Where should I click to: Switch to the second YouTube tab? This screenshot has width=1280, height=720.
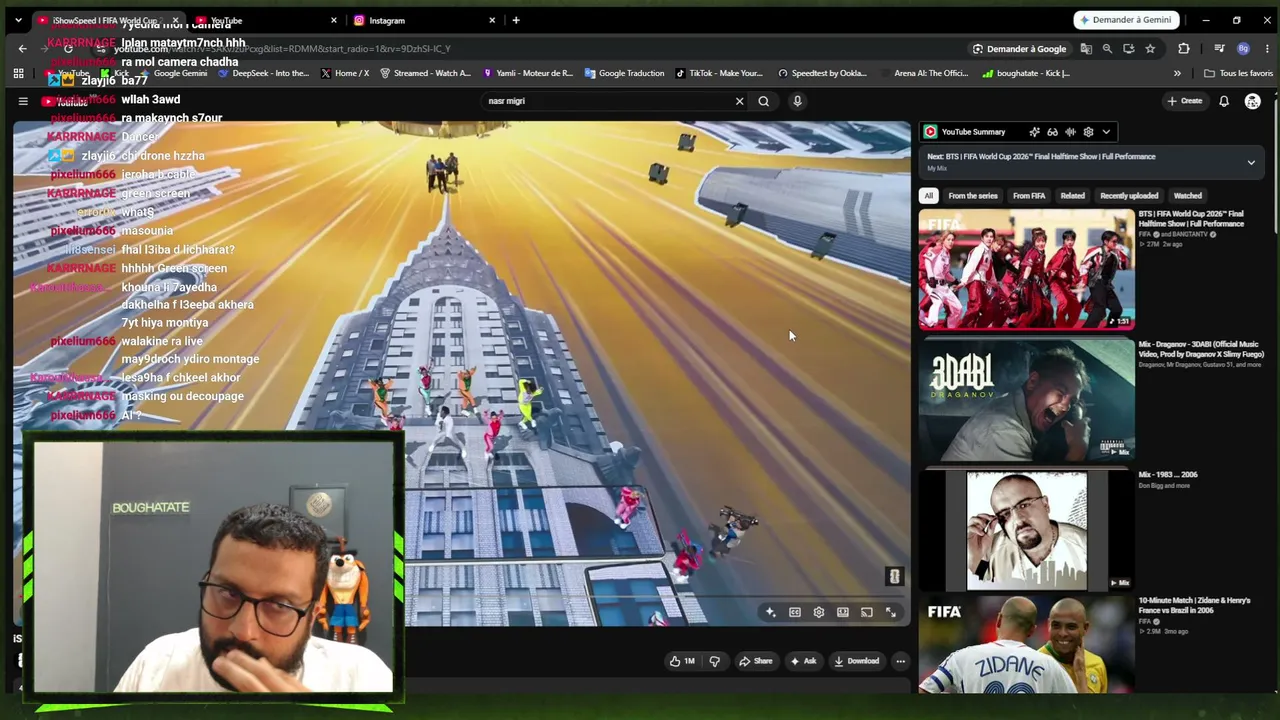[x=265, y=20]
